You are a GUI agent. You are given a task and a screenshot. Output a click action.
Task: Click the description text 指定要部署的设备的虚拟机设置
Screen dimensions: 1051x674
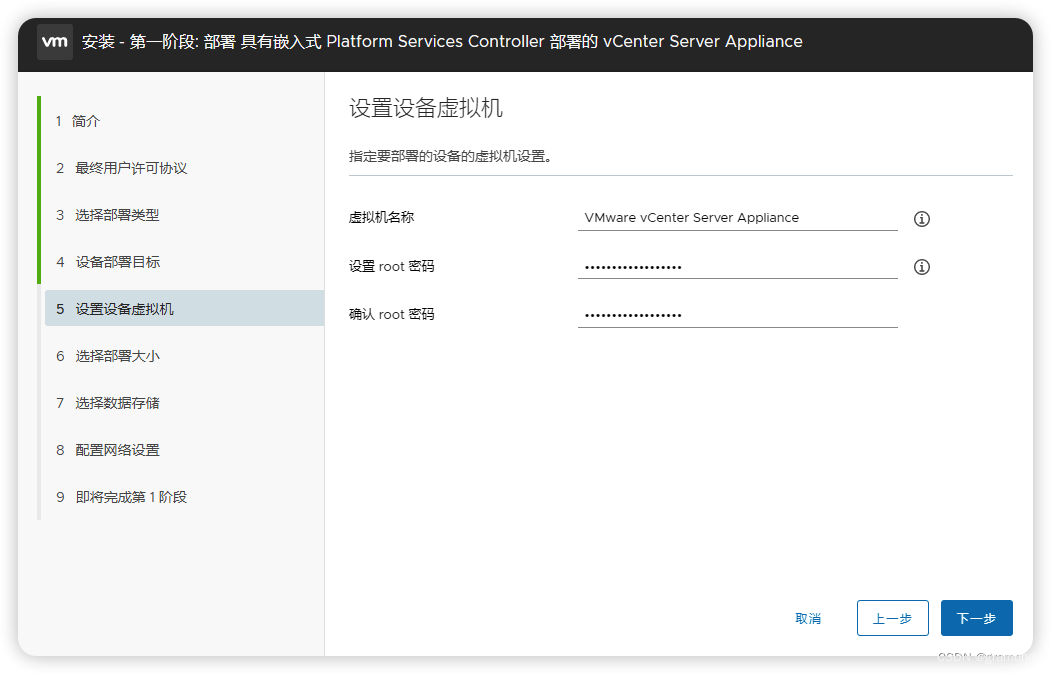click(x=450, y=156)
